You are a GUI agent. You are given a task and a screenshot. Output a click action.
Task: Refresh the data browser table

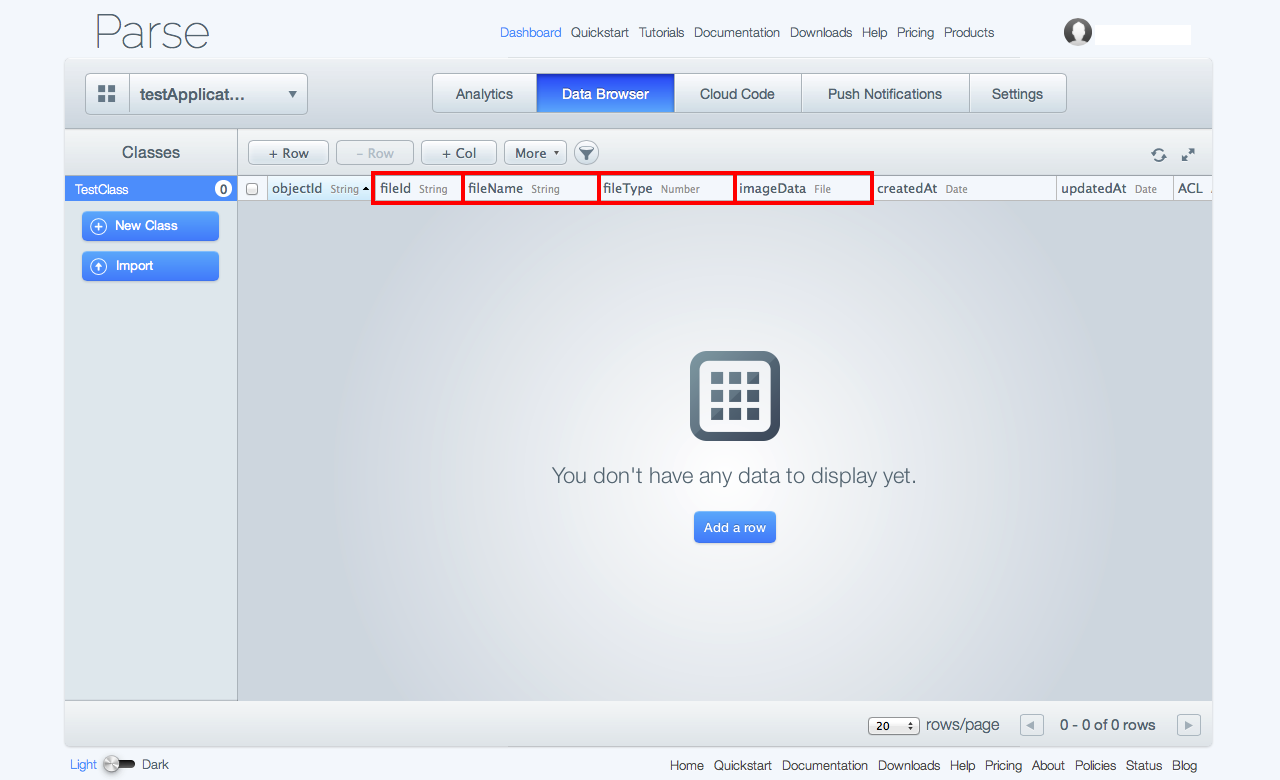click(x=1158, y=155)
